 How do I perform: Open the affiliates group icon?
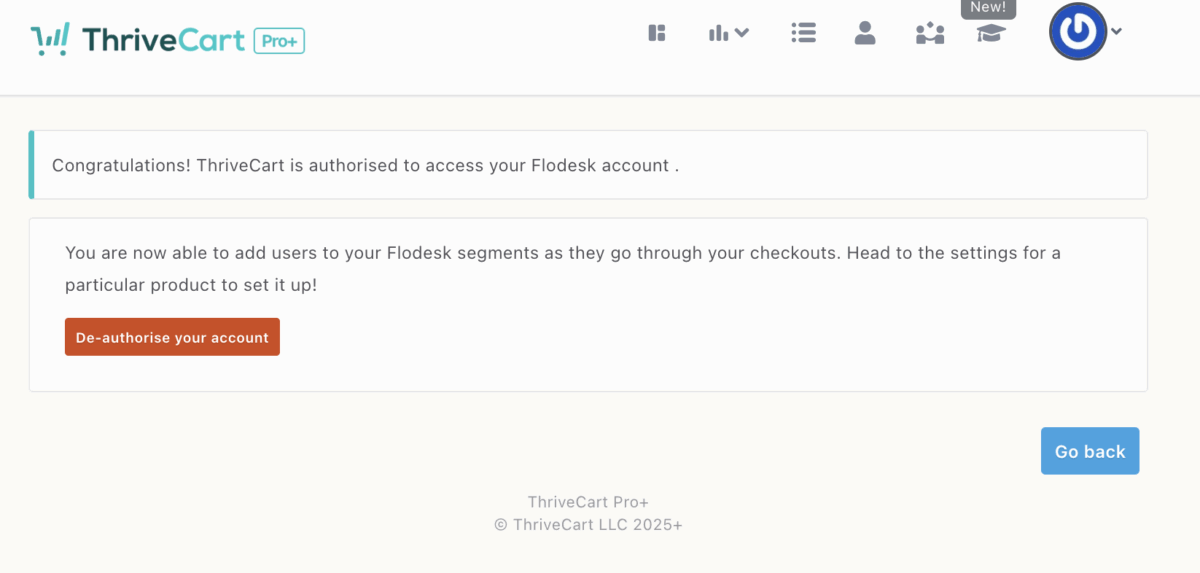pyautogui.click(x=930, y=34)
